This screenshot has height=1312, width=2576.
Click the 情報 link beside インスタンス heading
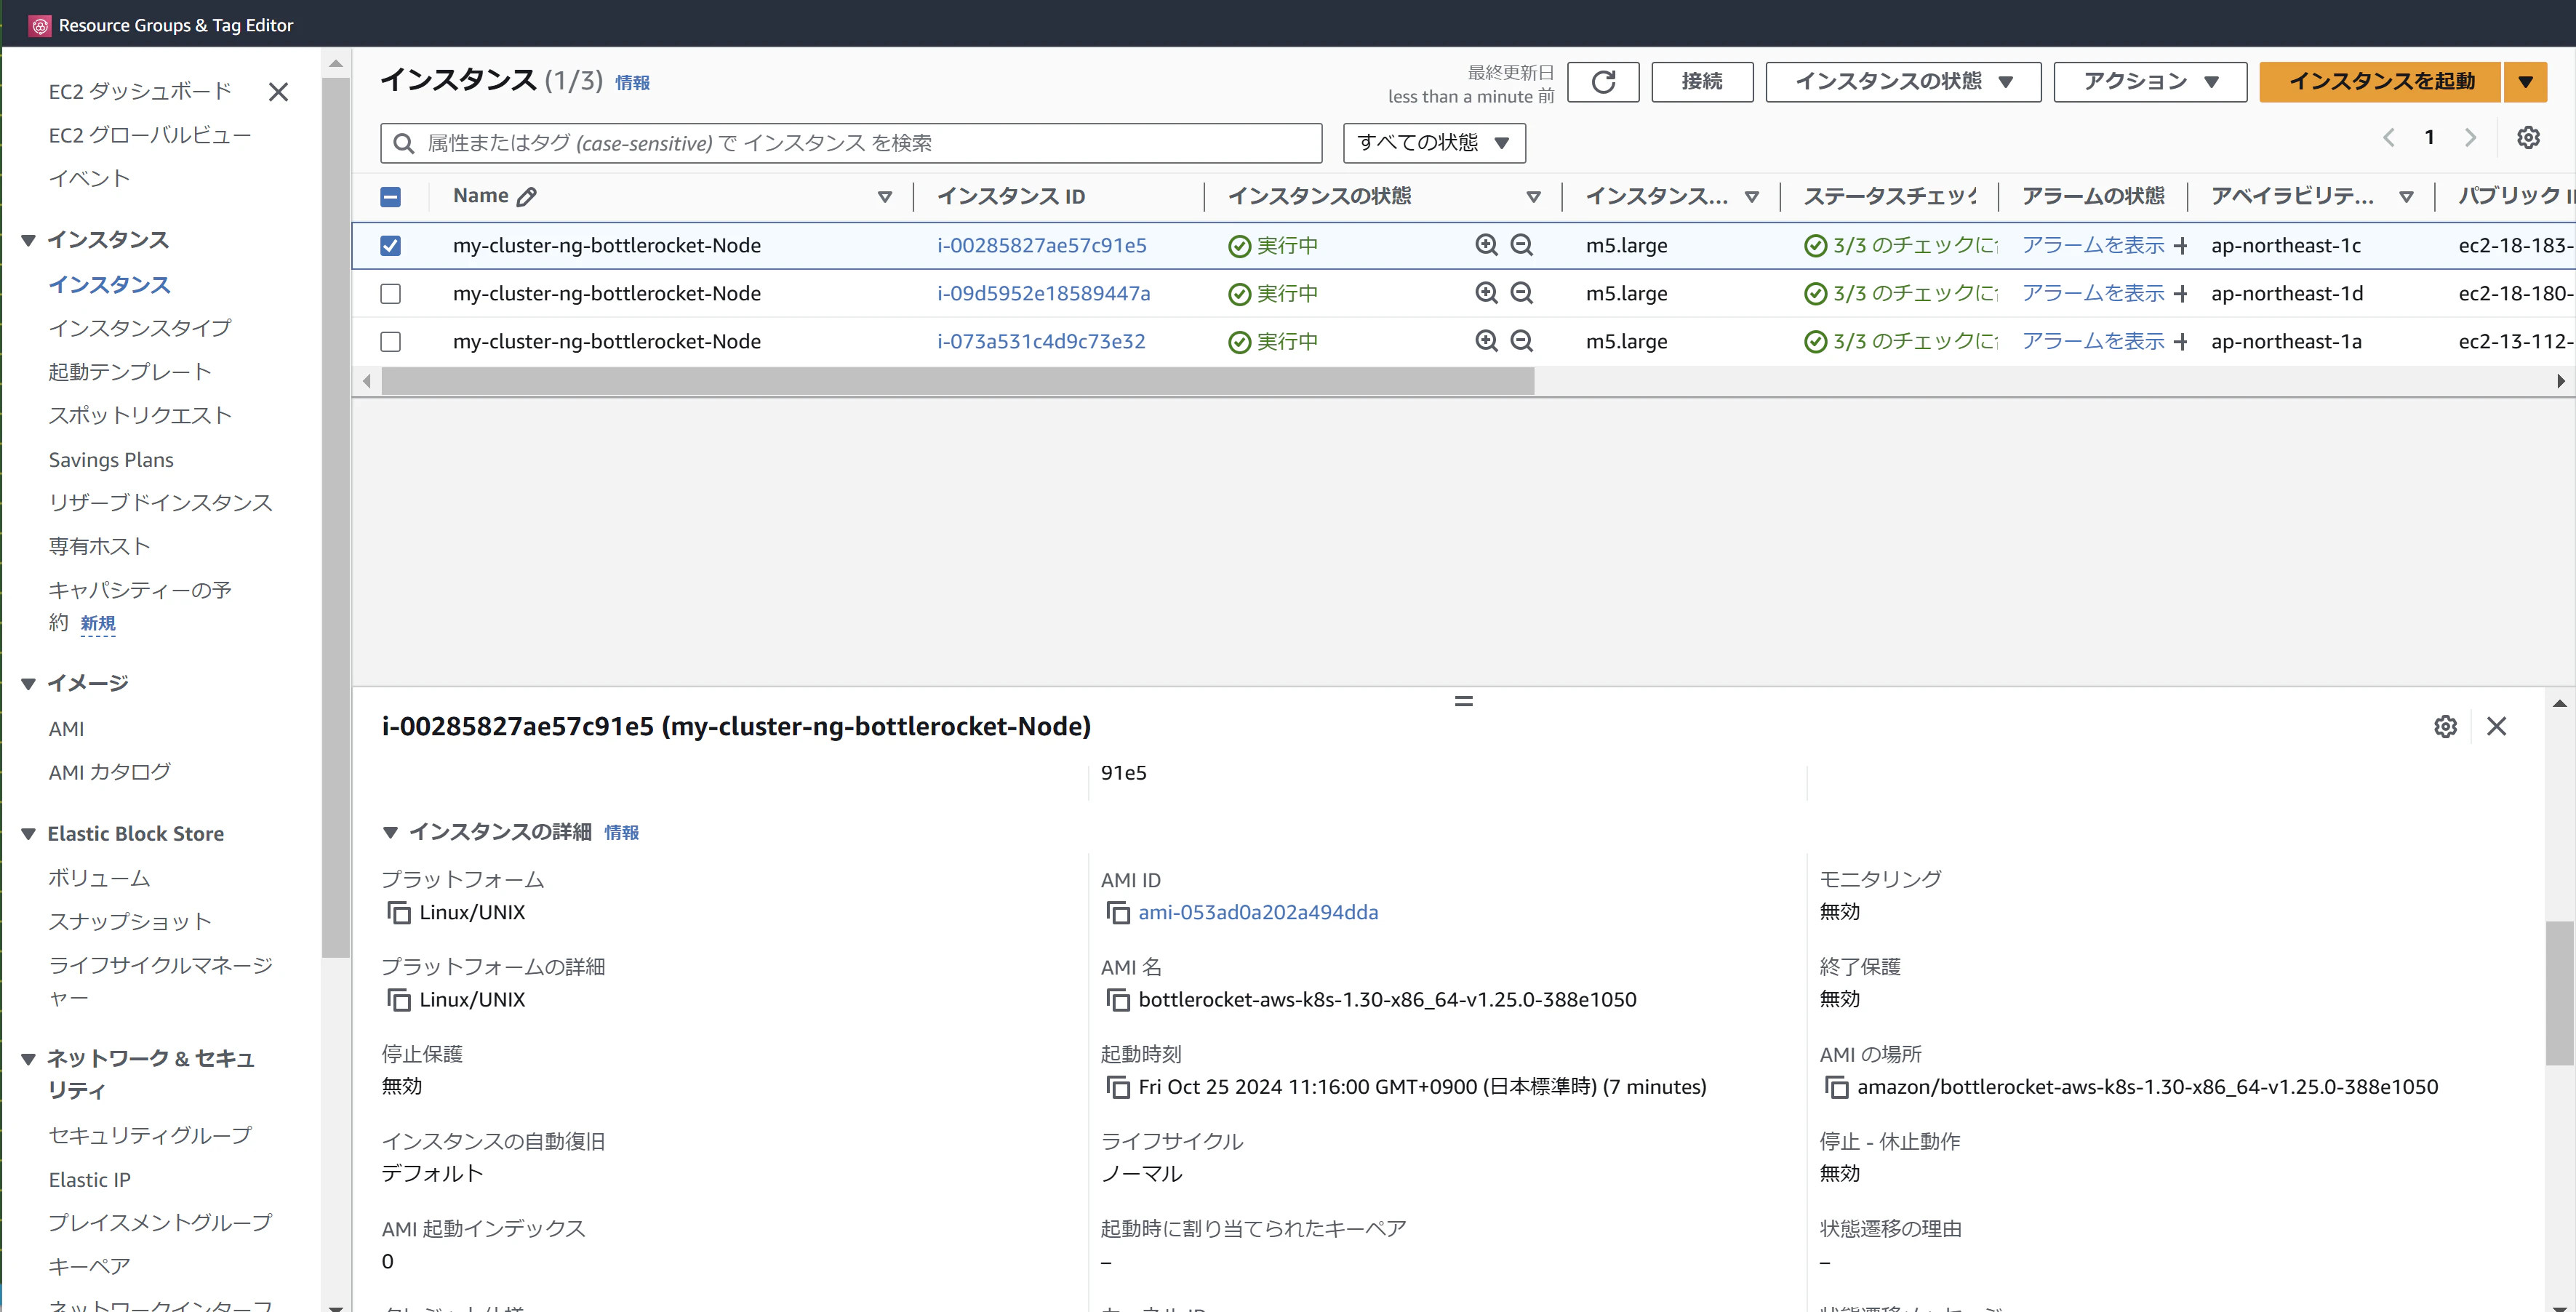coord(632,83)
